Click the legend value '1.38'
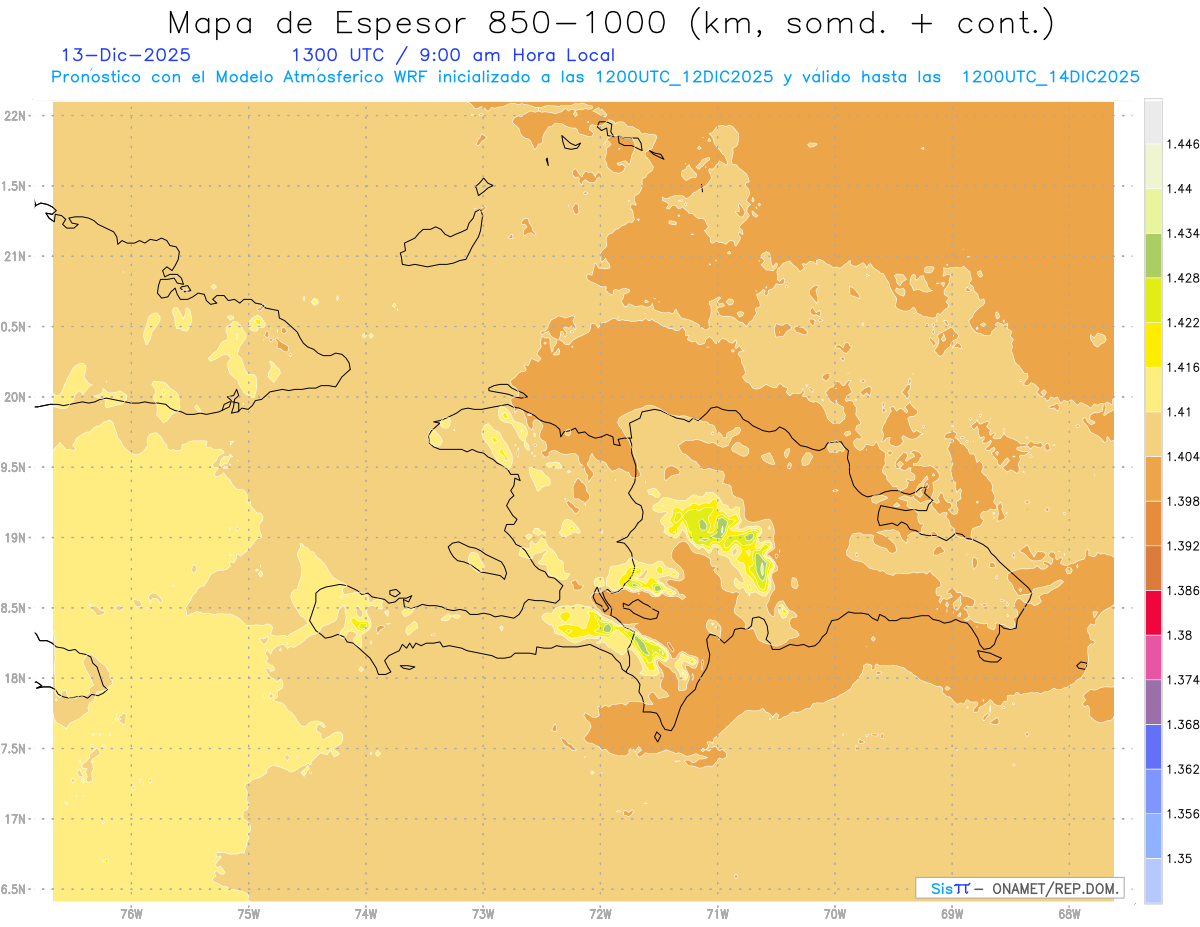The height and width of the screenshot is (927, 1200). 1179,635
